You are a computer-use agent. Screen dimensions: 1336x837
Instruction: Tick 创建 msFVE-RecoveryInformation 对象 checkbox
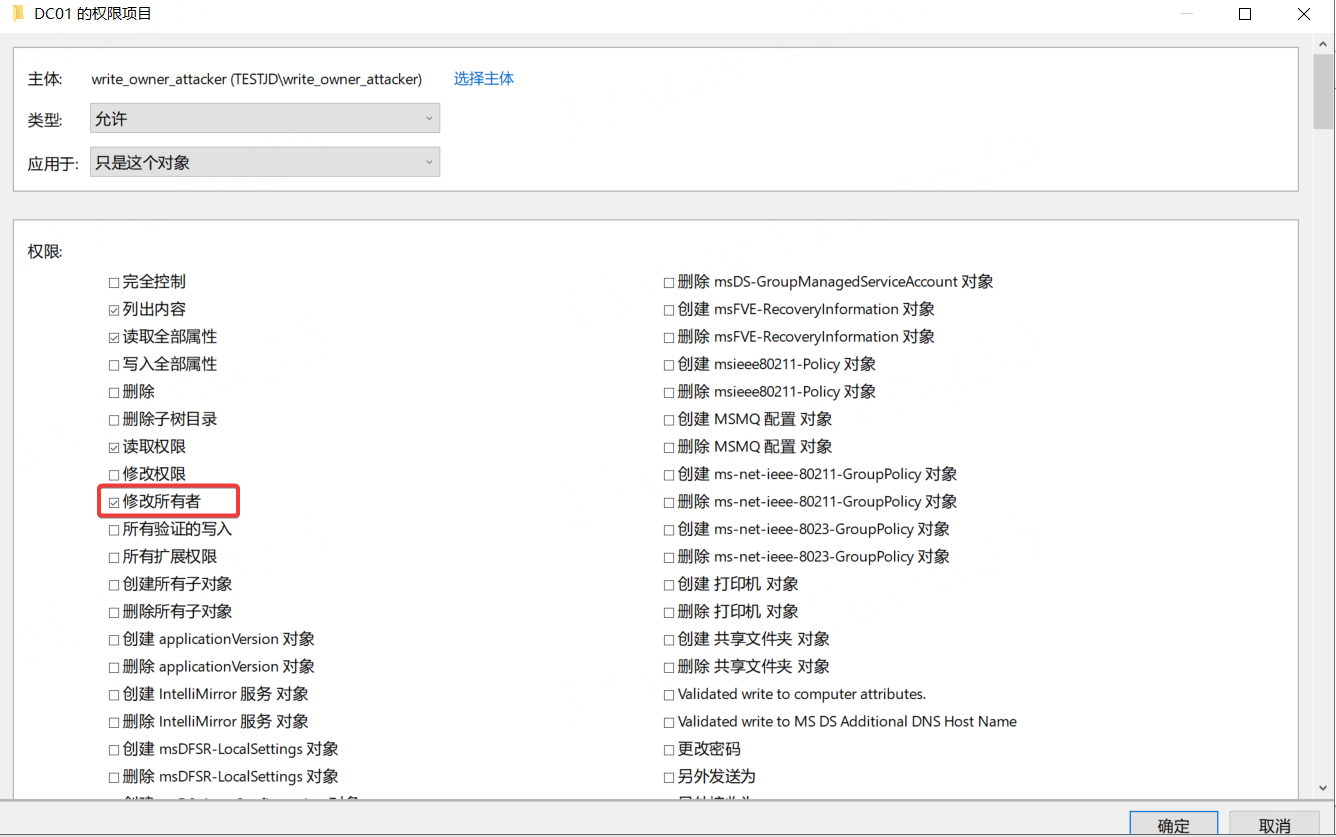pos(669,310)
